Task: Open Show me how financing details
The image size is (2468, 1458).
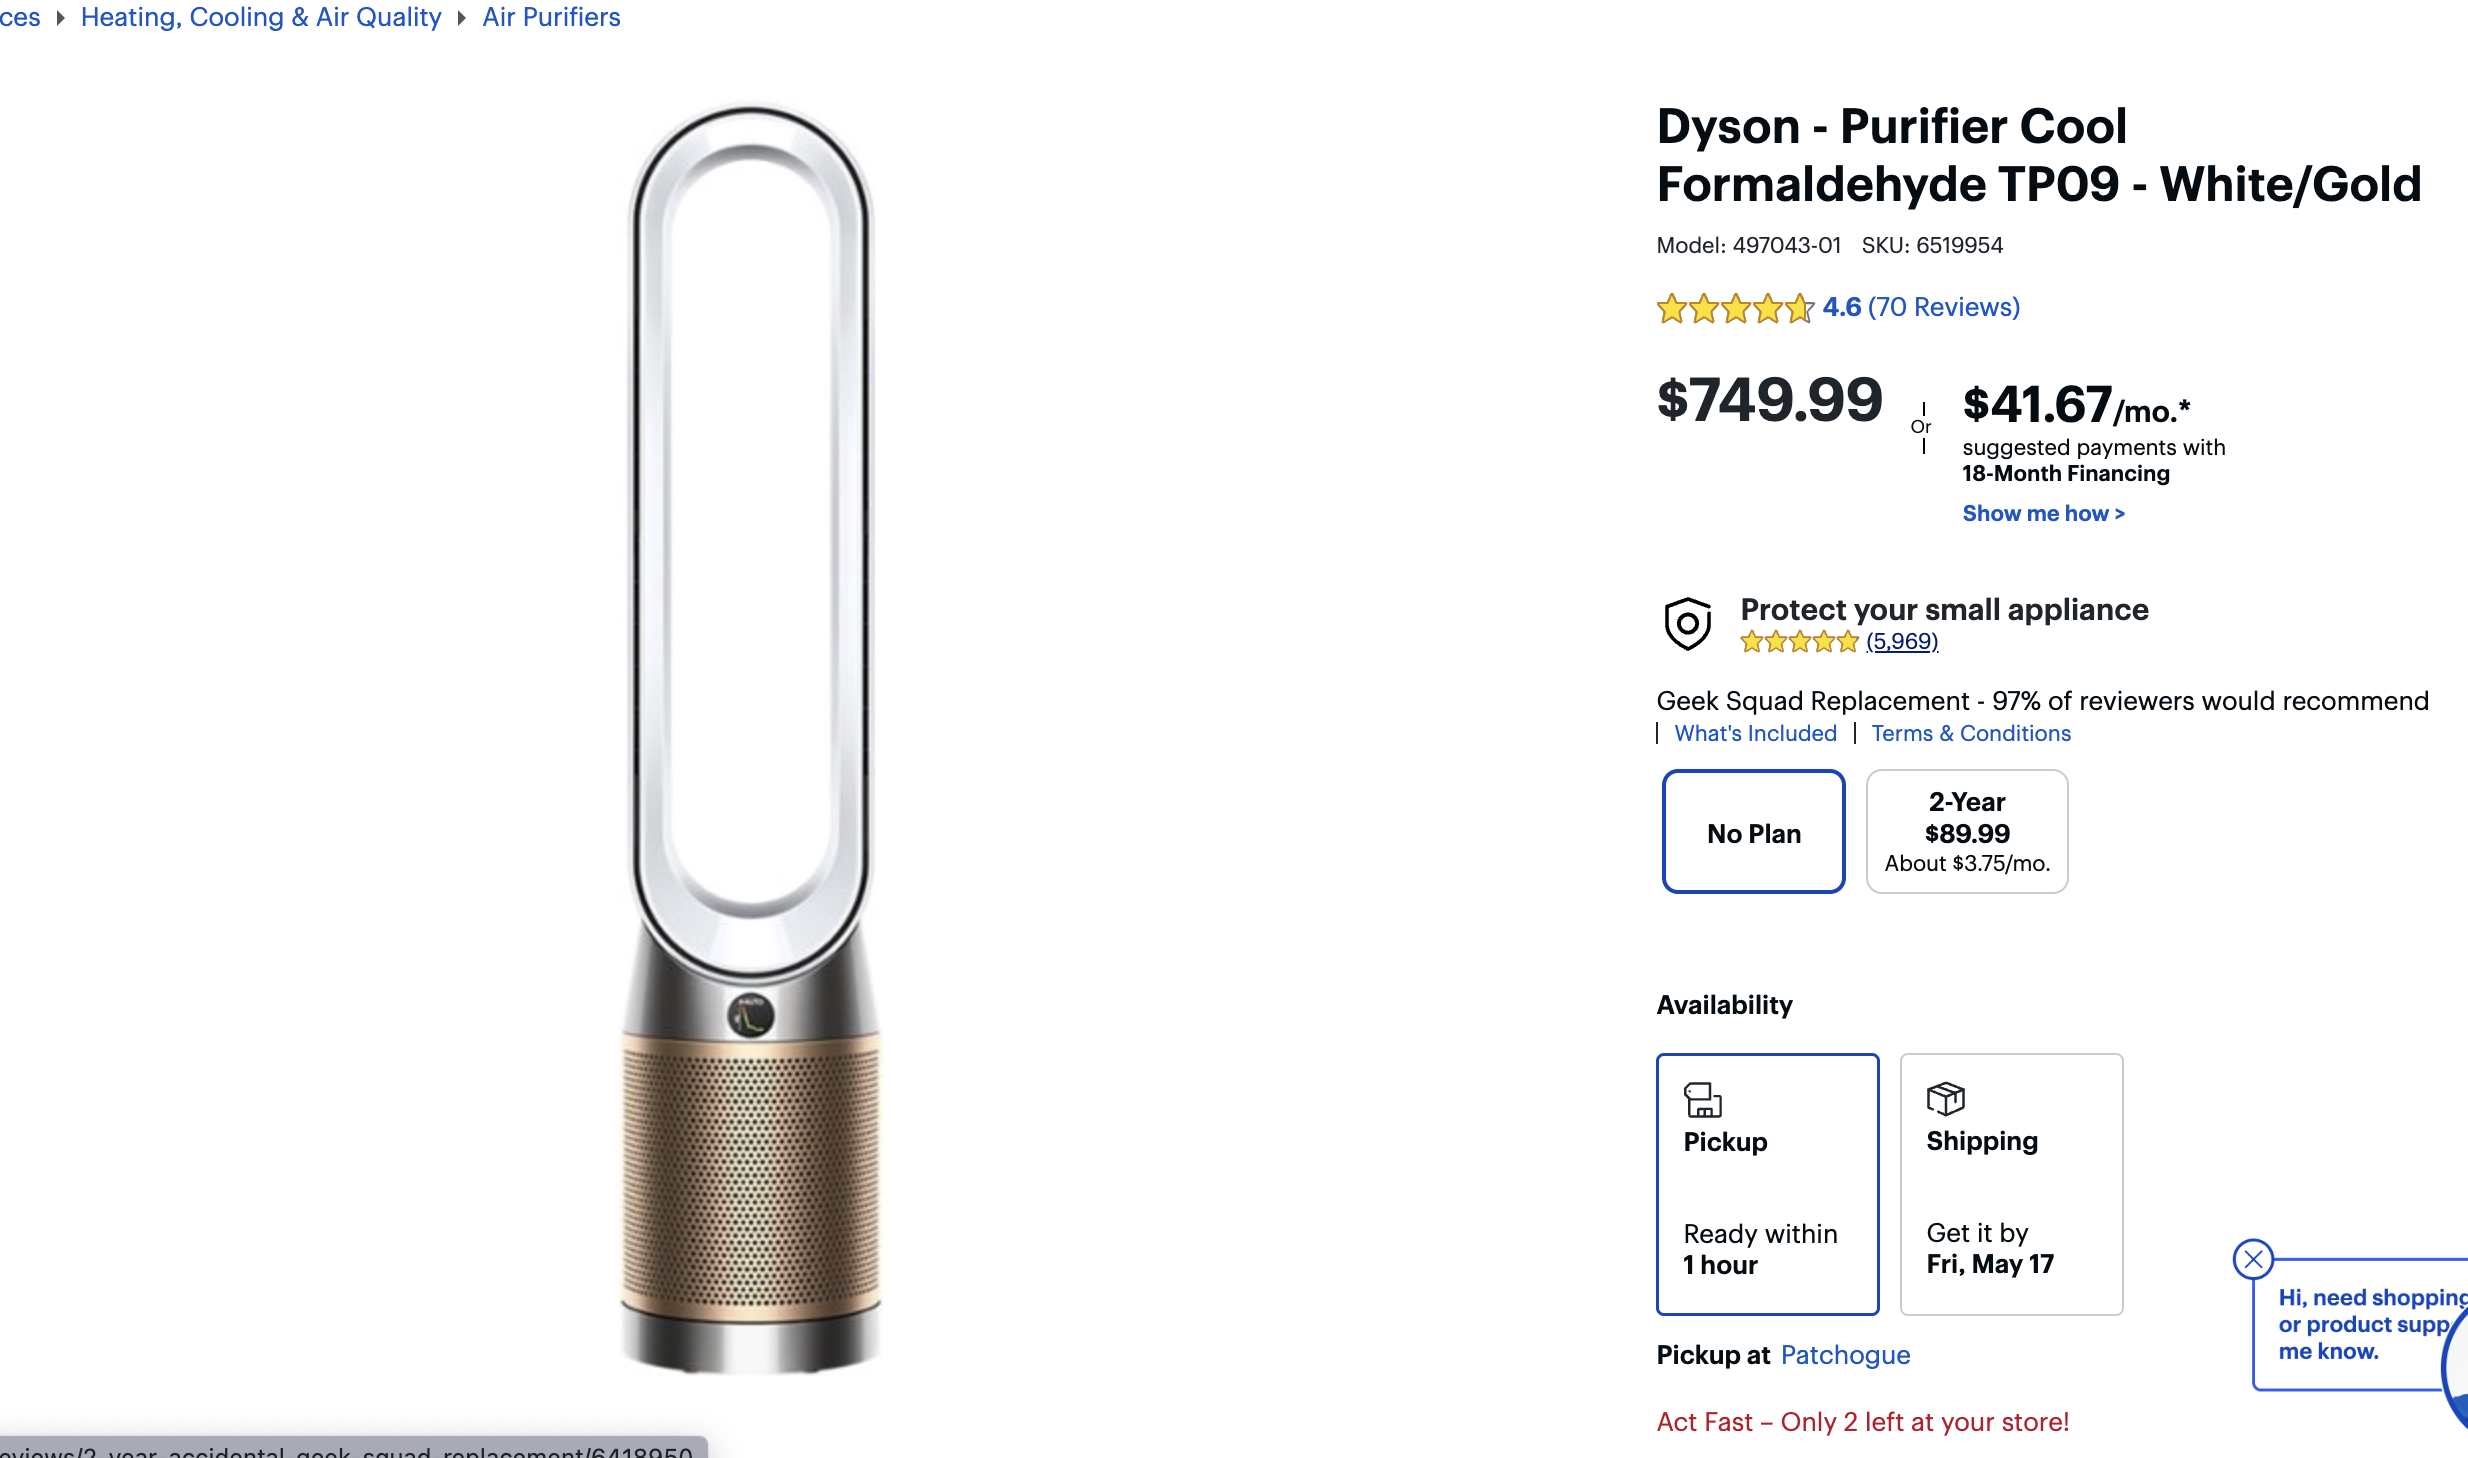Action: point(2043,514)
